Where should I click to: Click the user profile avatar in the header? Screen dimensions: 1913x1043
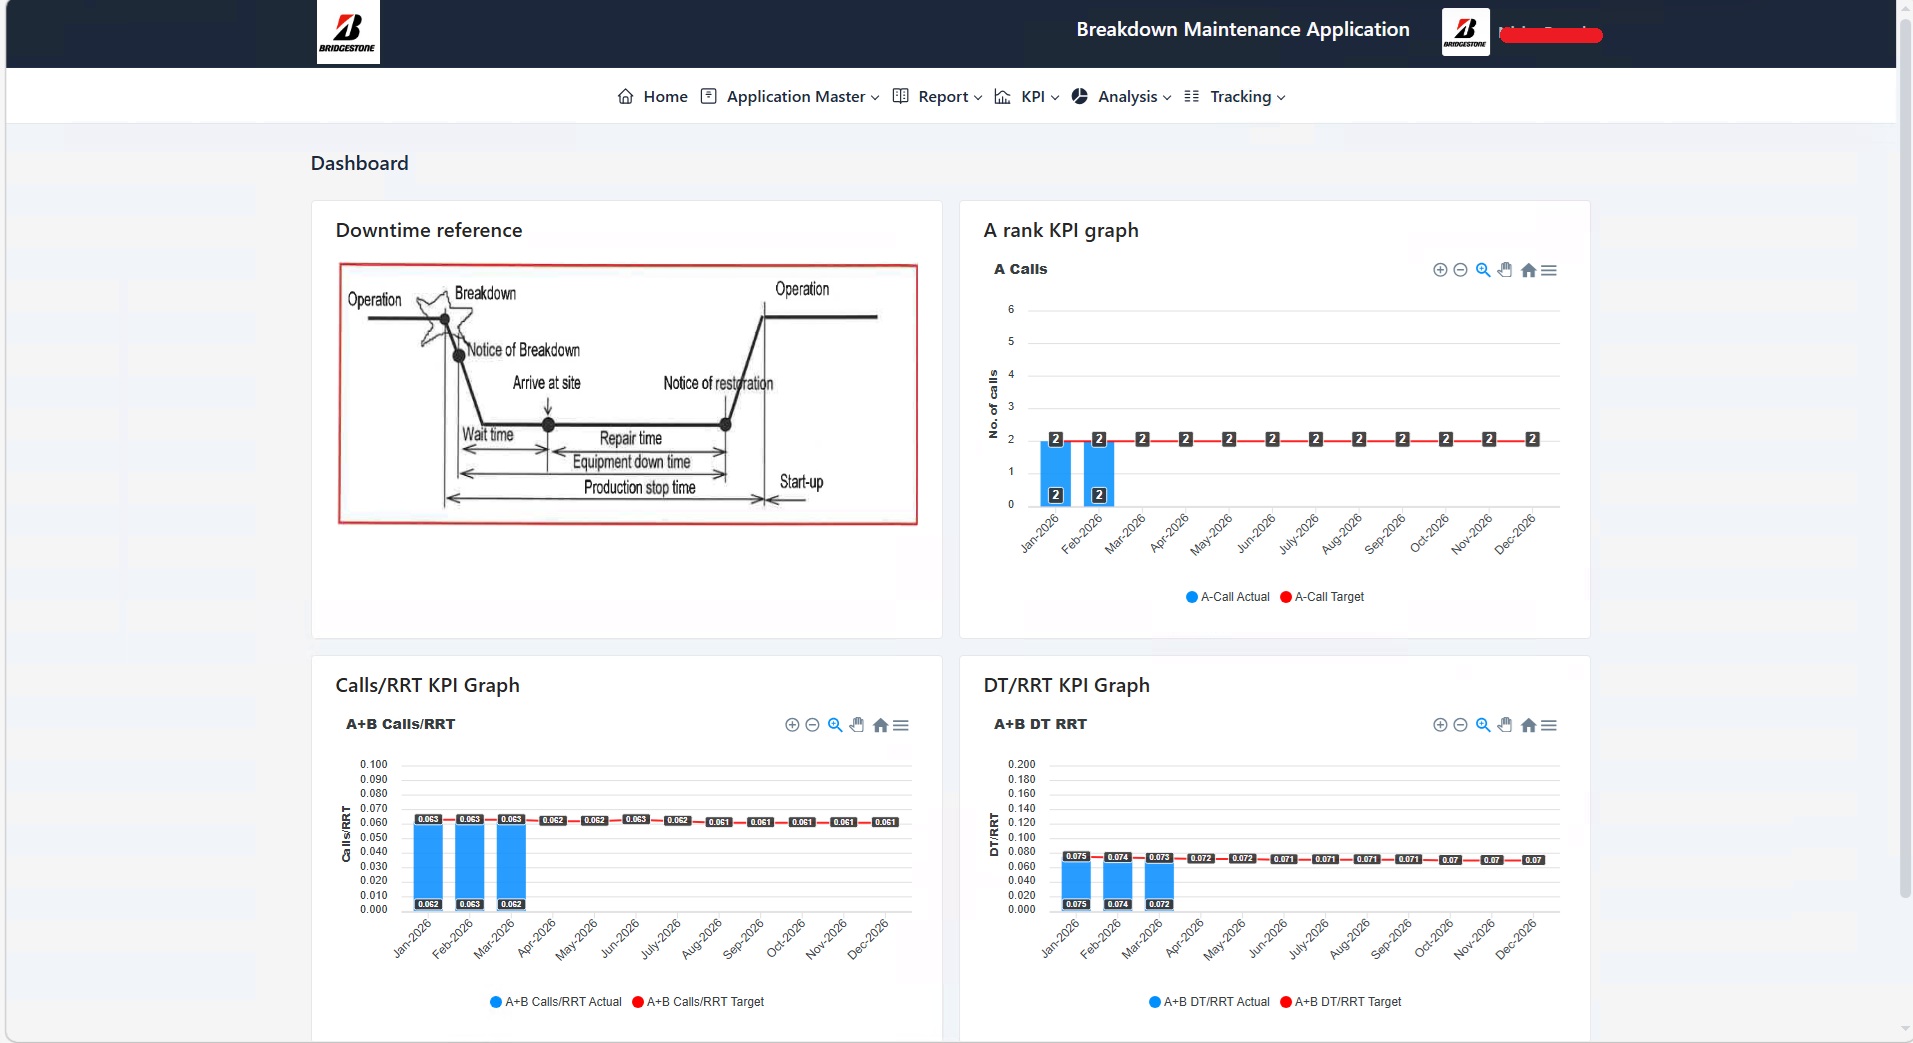pos(1465,32)
